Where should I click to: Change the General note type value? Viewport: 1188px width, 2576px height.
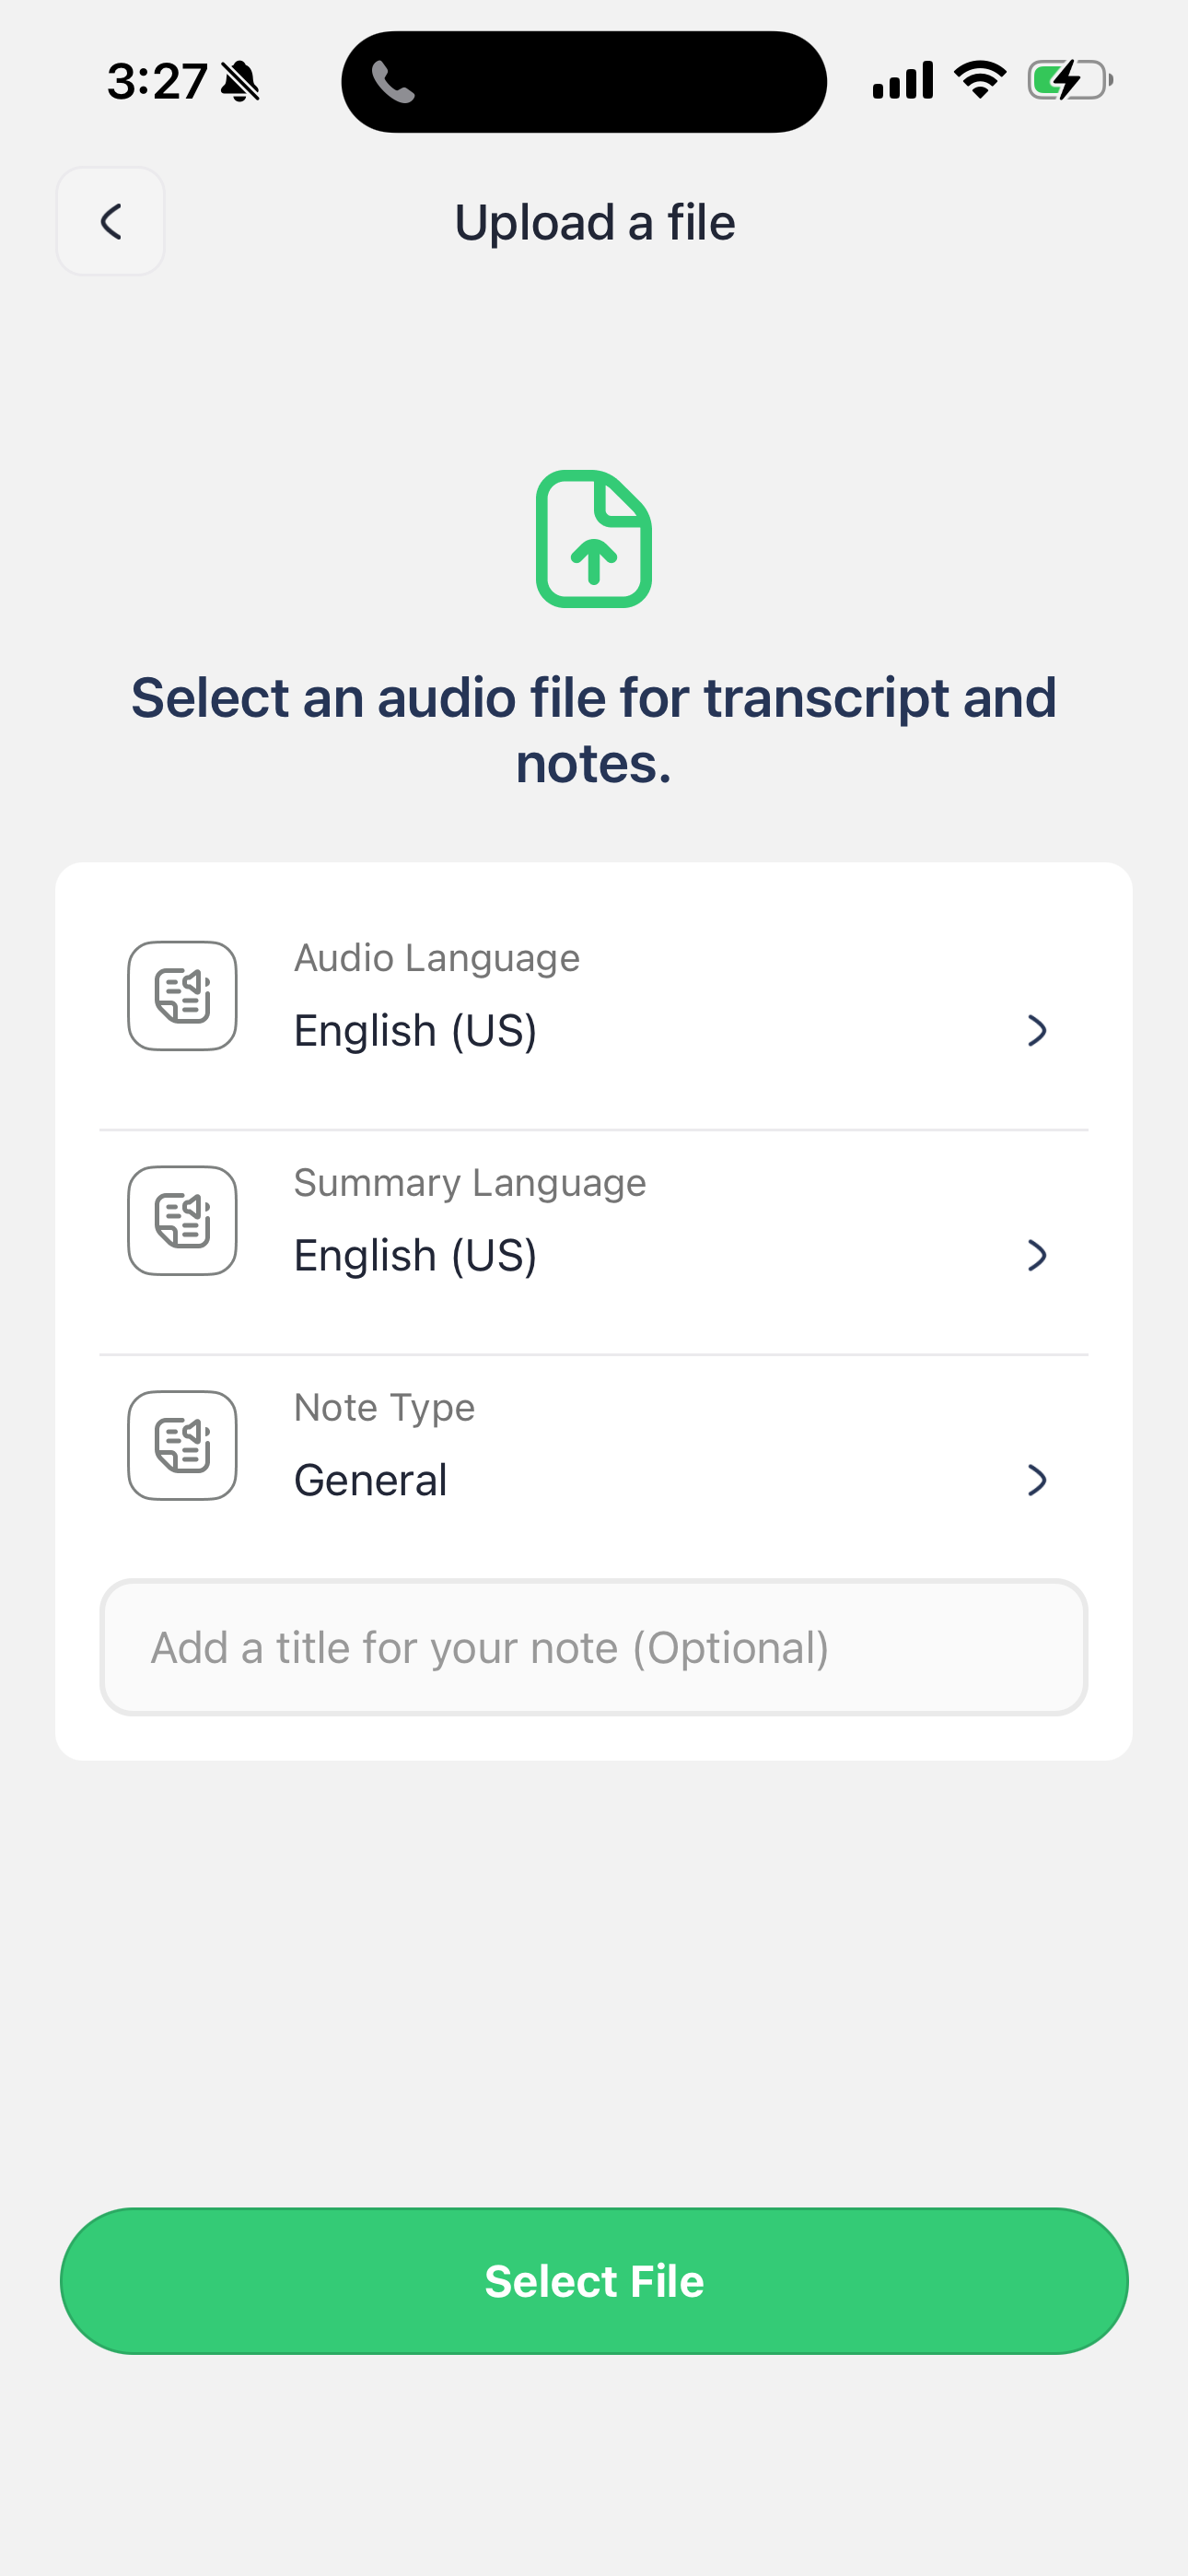pos(371,1480)
